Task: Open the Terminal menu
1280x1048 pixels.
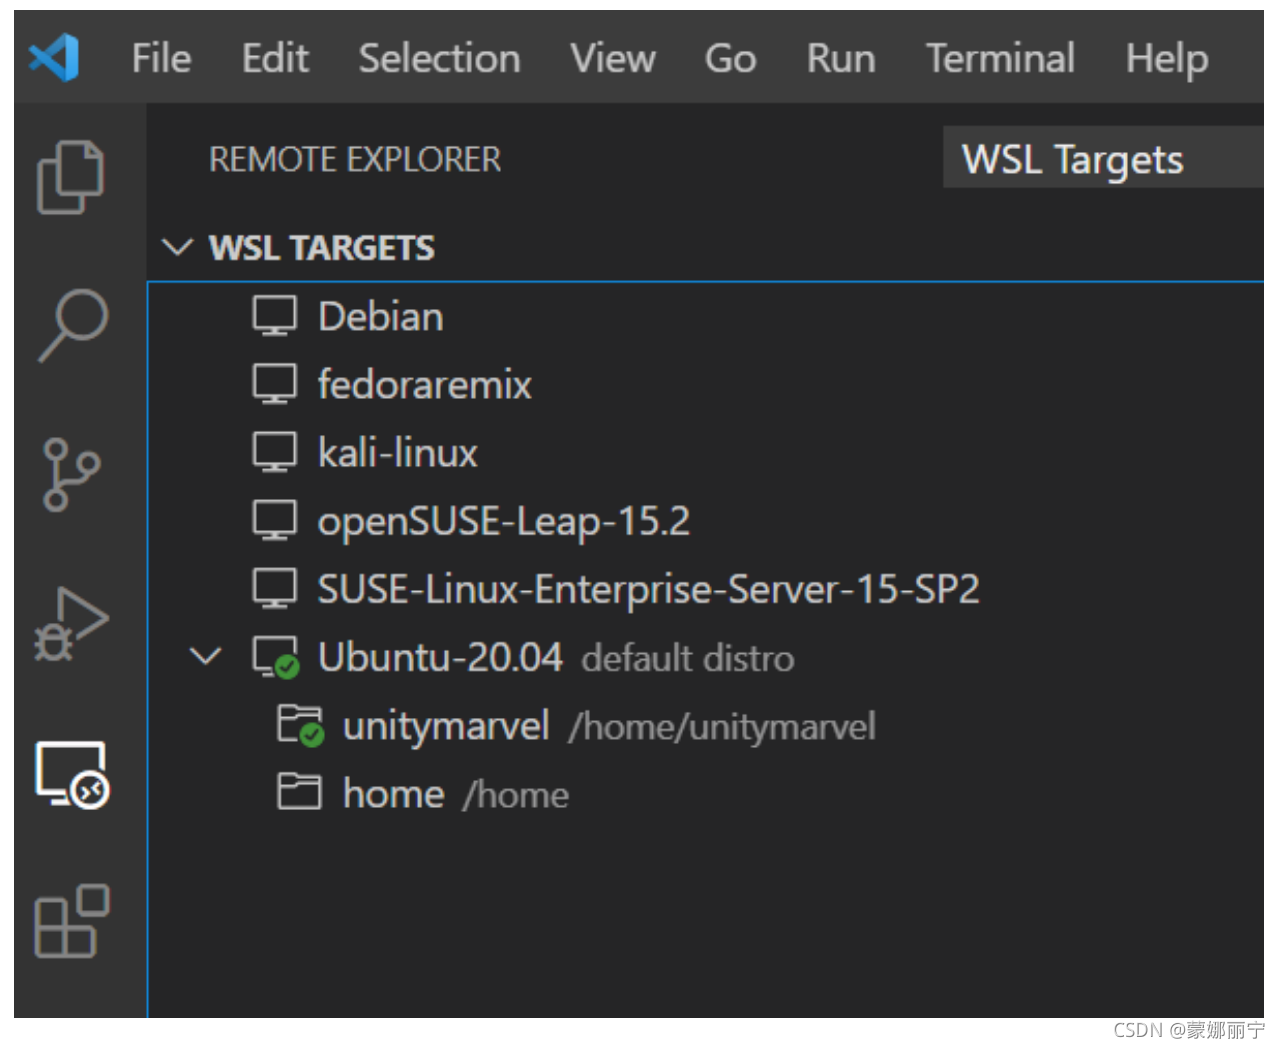Action: 1000,58
